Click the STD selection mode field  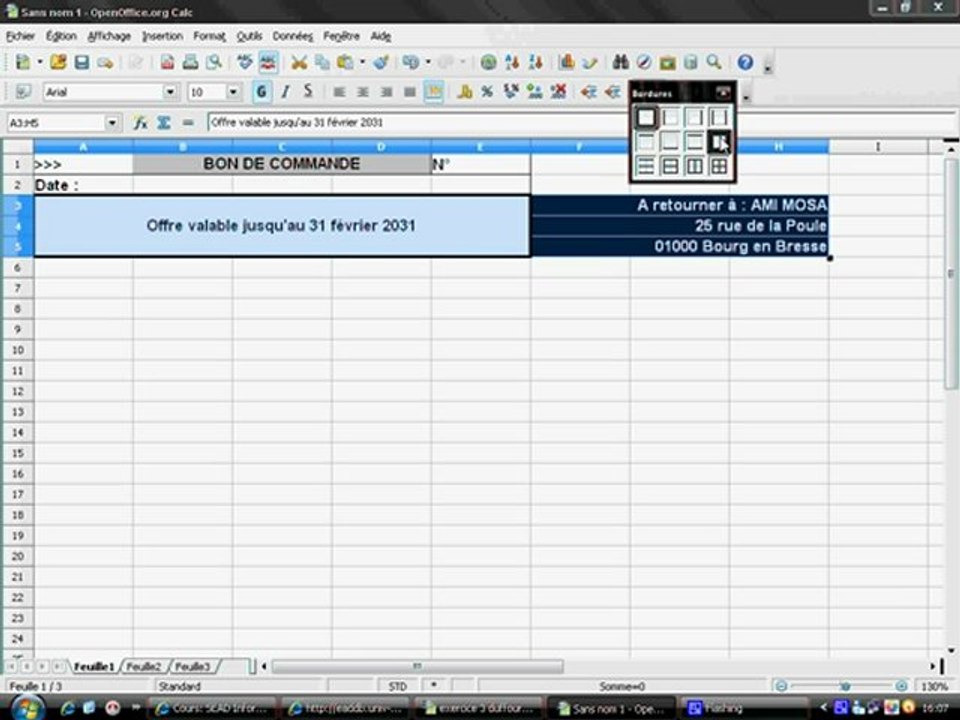[397, 686]
